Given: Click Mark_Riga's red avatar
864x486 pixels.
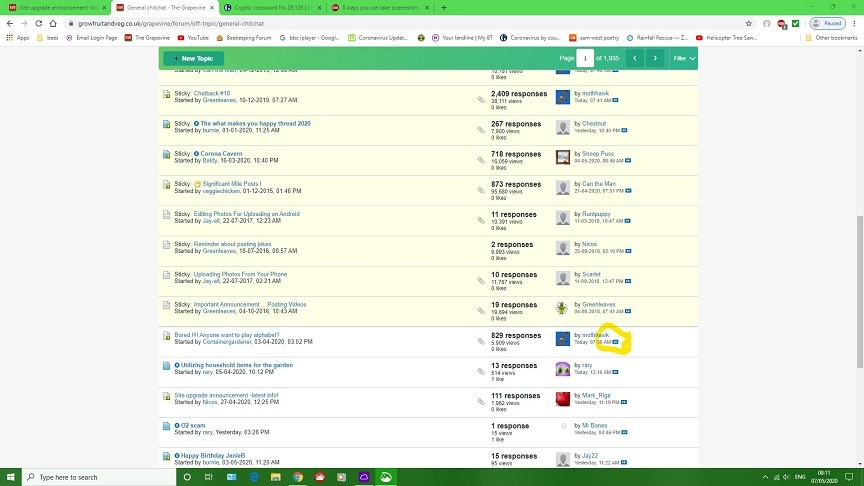Looking at the screenshot, I should coord(563,399).
